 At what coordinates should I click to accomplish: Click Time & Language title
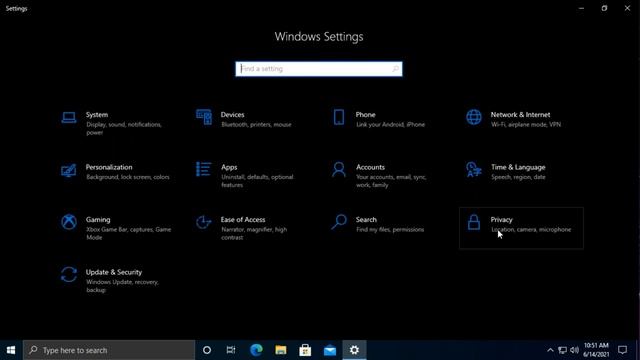coord(518,167)
